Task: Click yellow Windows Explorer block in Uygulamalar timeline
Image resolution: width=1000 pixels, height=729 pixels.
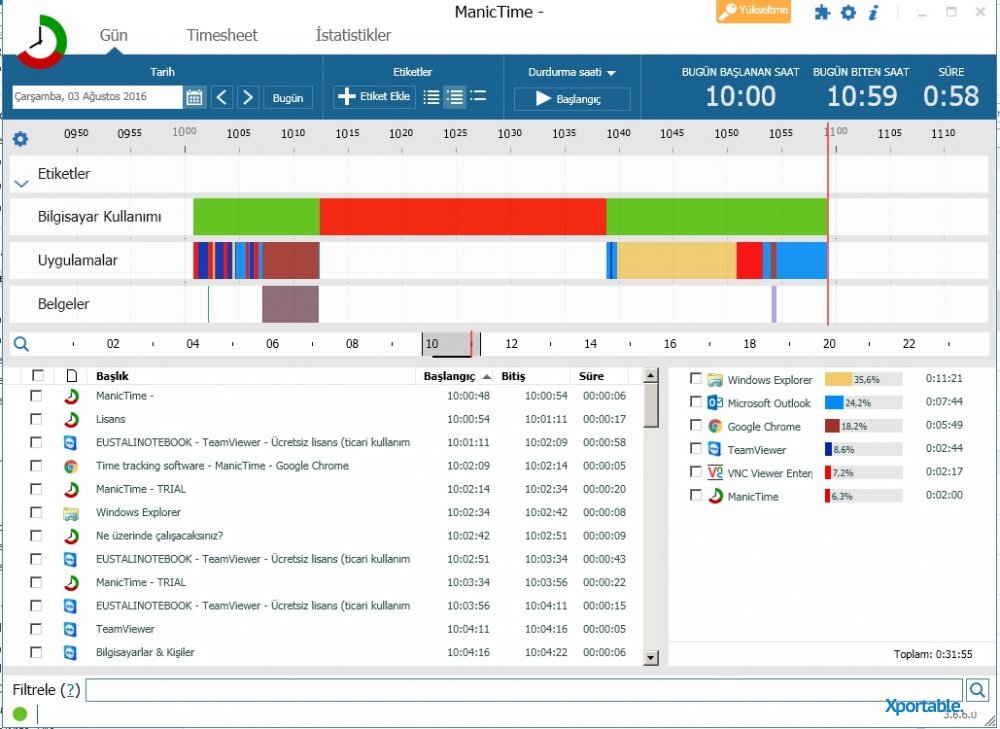Action: pos(677,260)
